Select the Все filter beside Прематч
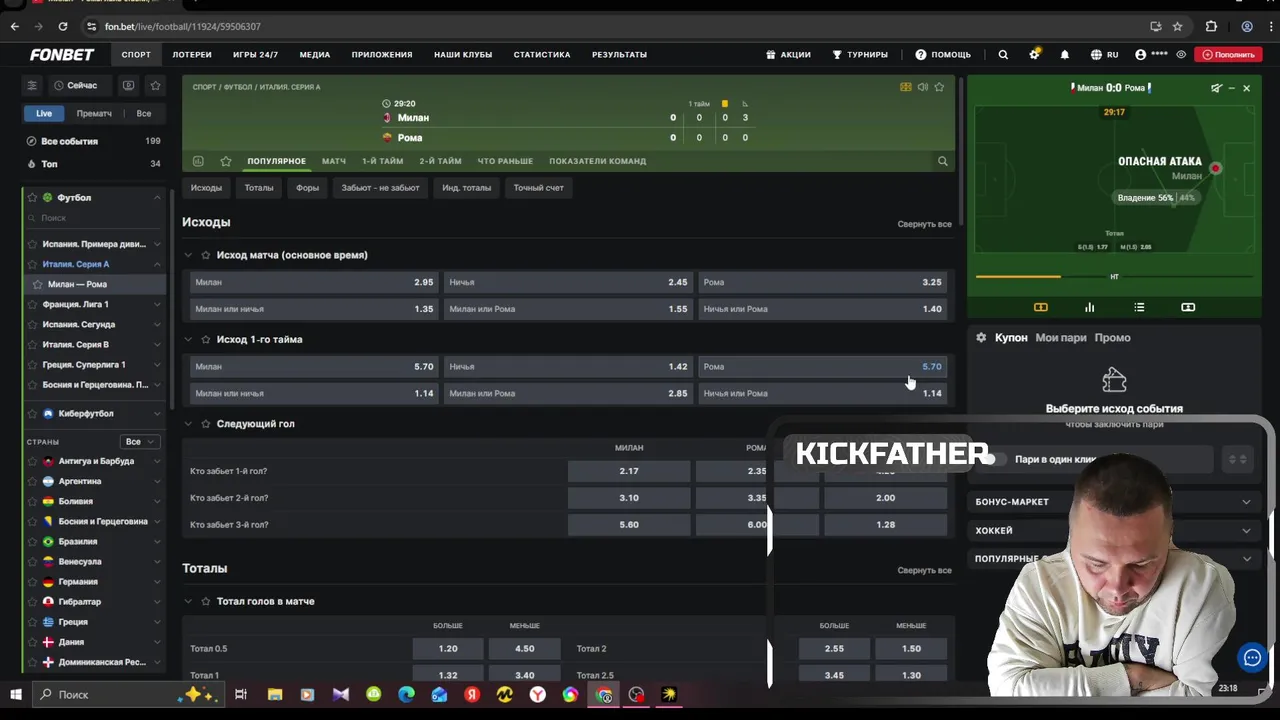 [x=144, y=114]
